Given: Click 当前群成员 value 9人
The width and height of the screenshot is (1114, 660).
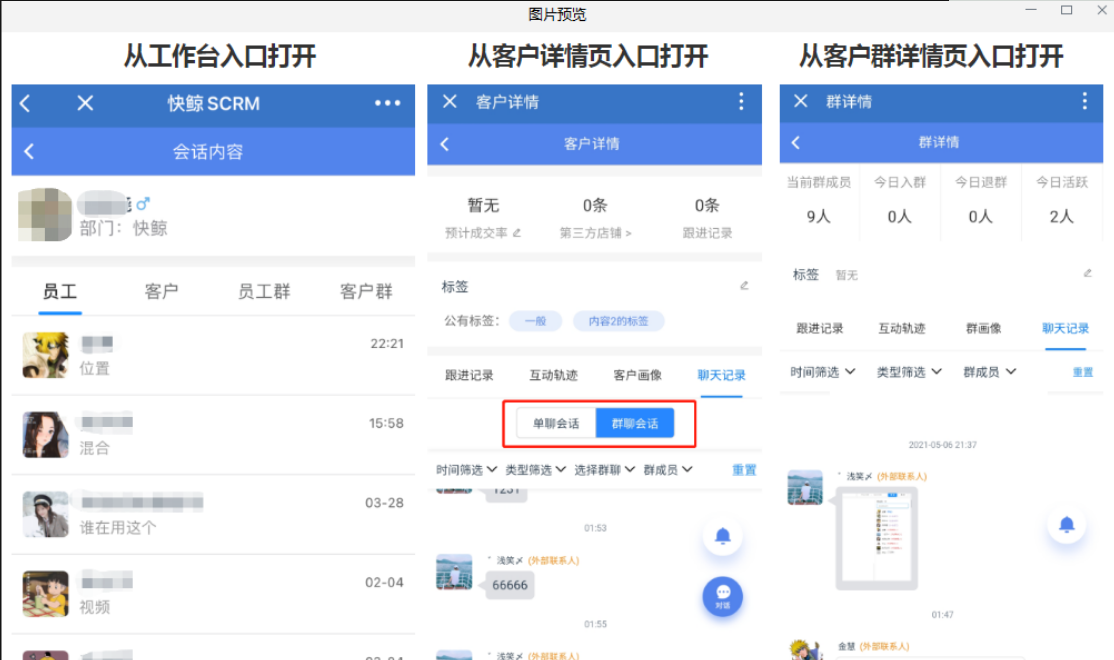Looking at the screenshot, I should click(x=818, y=217).
